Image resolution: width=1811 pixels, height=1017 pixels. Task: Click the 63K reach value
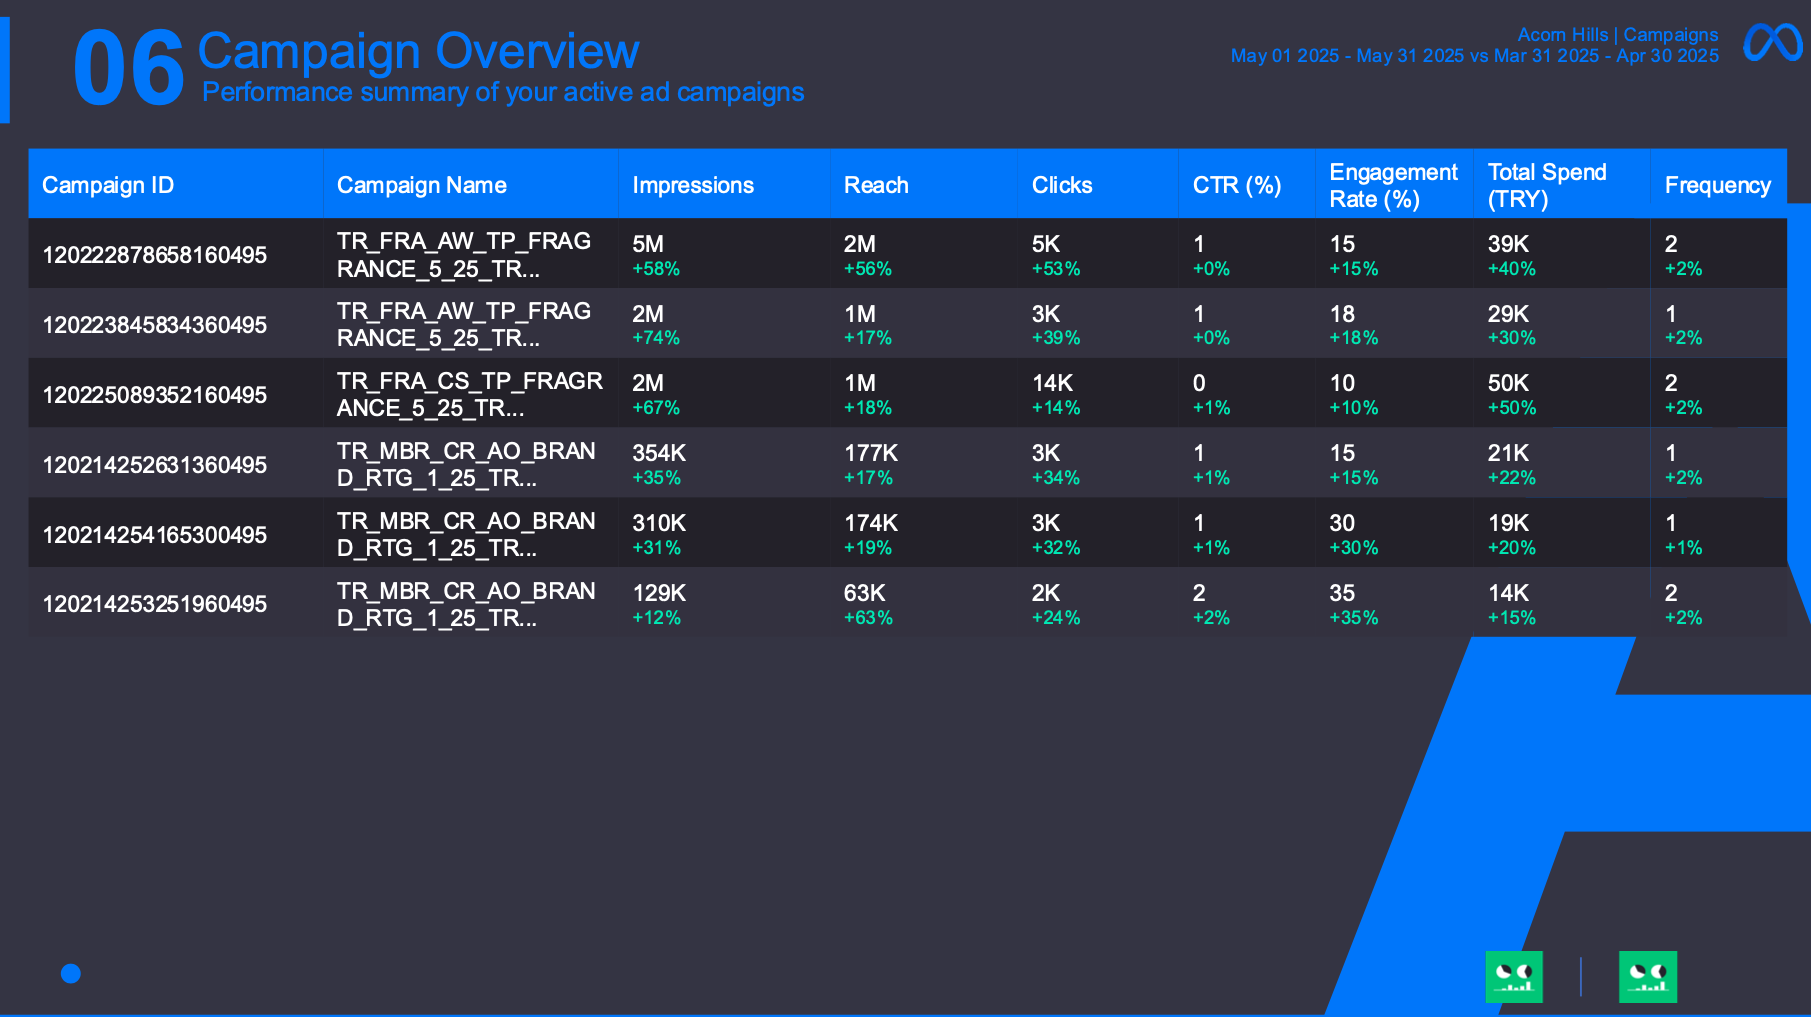coord(865,593)
